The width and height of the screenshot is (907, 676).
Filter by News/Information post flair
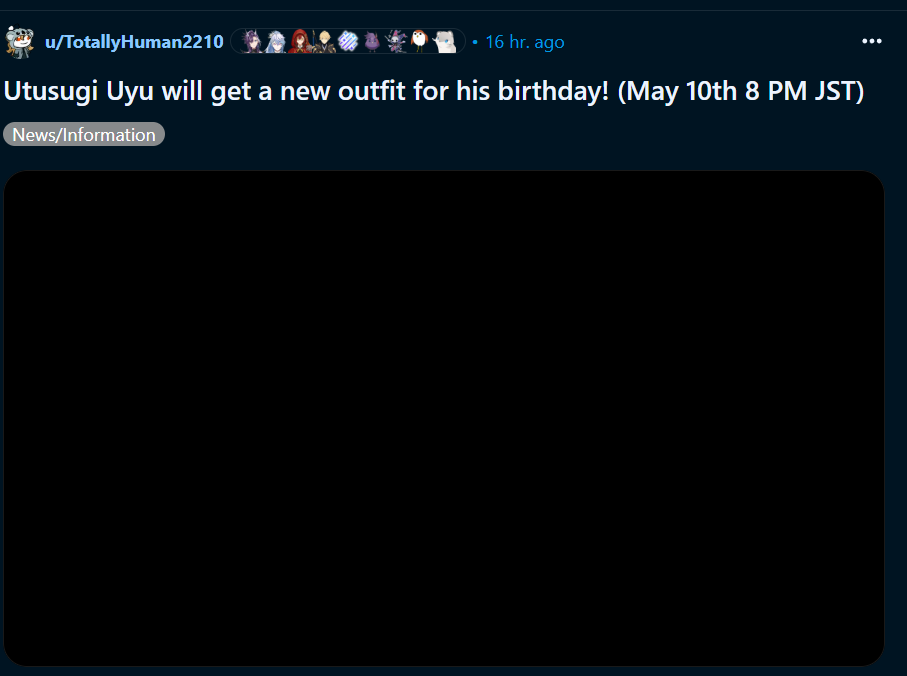click(84, 134)
